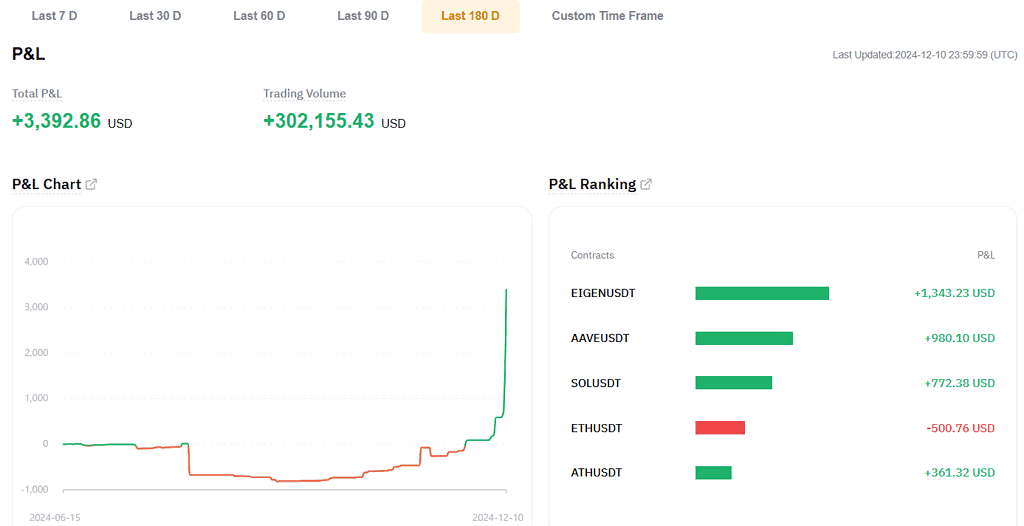Click the Trading Volume label
The width and height of the screenshot is (1024, 526).
click(304, 93)
